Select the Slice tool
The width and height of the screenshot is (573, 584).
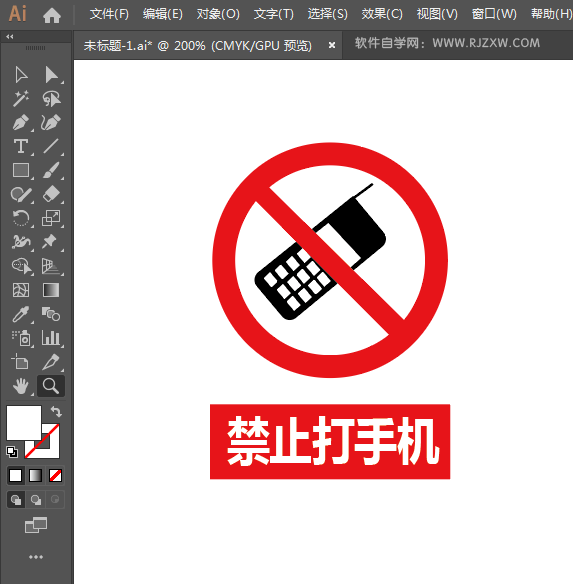51,362
